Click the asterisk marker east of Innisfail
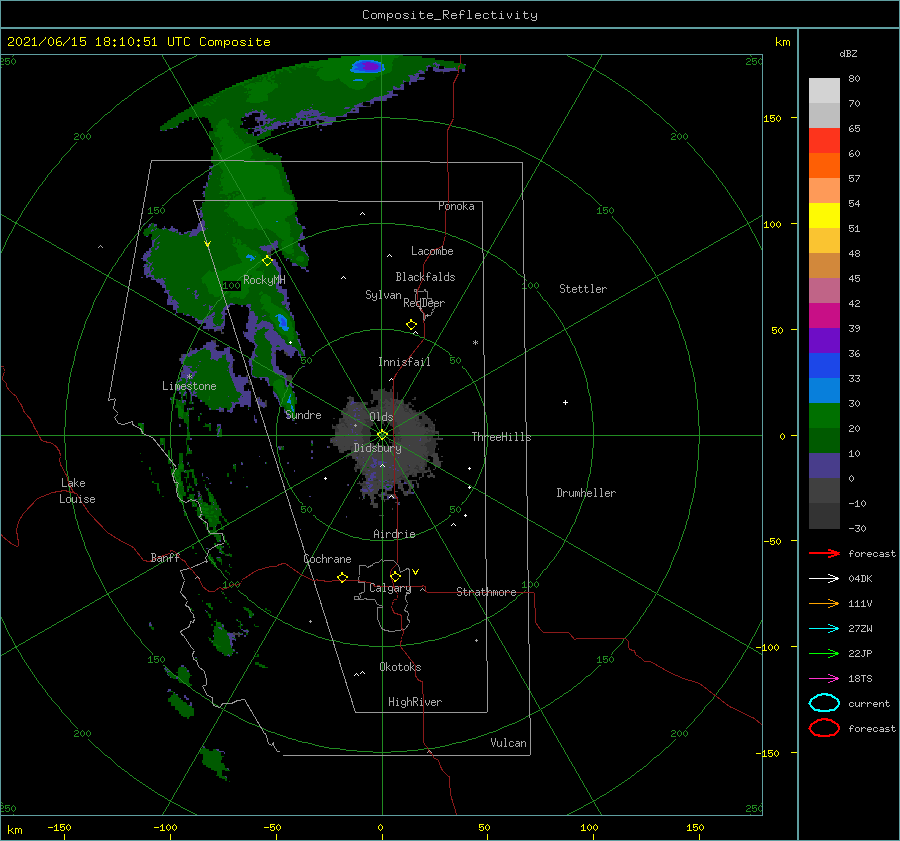 point(475,343)
